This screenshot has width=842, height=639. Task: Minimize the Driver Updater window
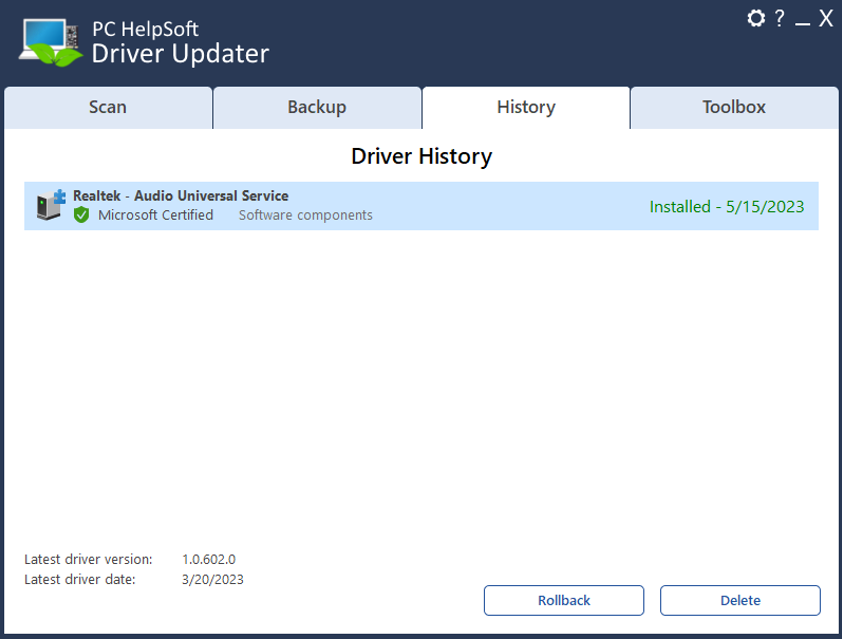click(x=802, y=23)
